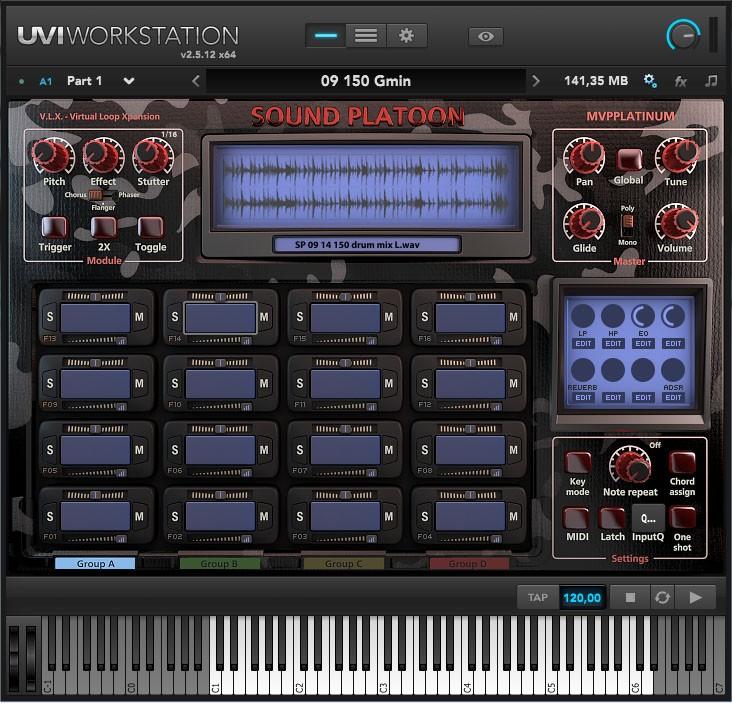Open the FX panel icon
This screenshot has width=732, height=703.
[x=681, y=81]
